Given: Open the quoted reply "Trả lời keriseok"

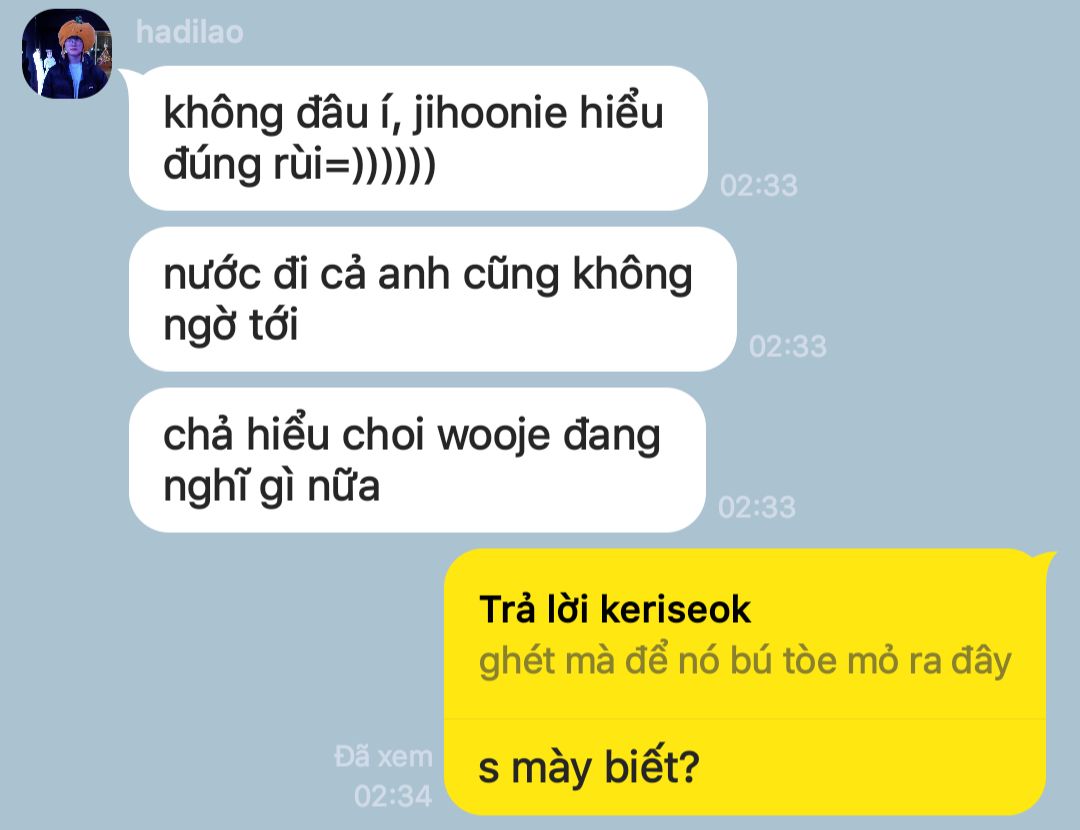Looking at the screenshot, I should pos(614,610).
